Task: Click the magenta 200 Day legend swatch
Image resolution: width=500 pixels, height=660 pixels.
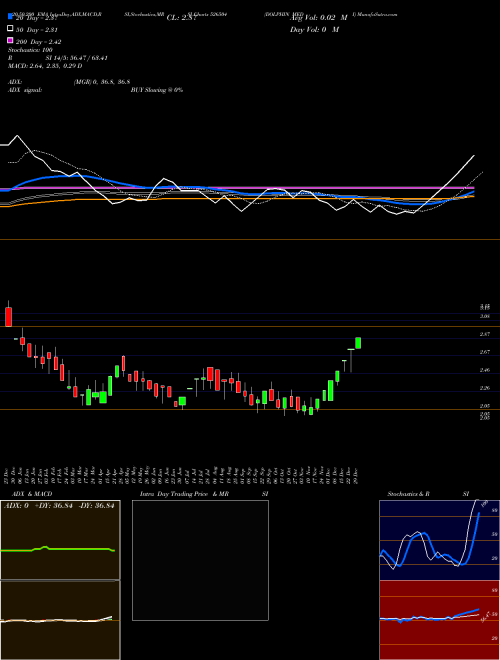Action: pyautogui.click(x=10, y=40)
